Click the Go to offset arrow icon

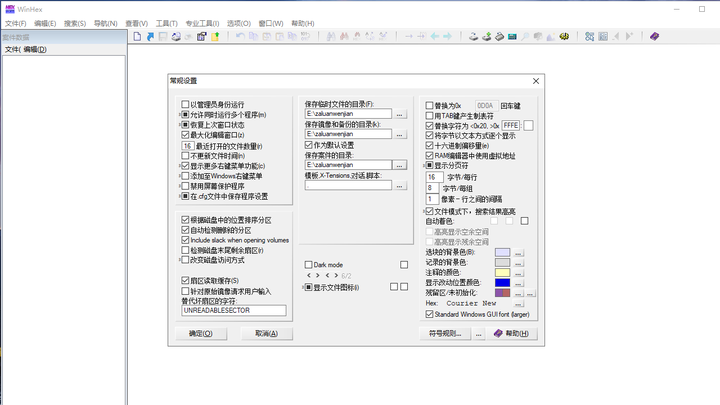tap(409, 36)
